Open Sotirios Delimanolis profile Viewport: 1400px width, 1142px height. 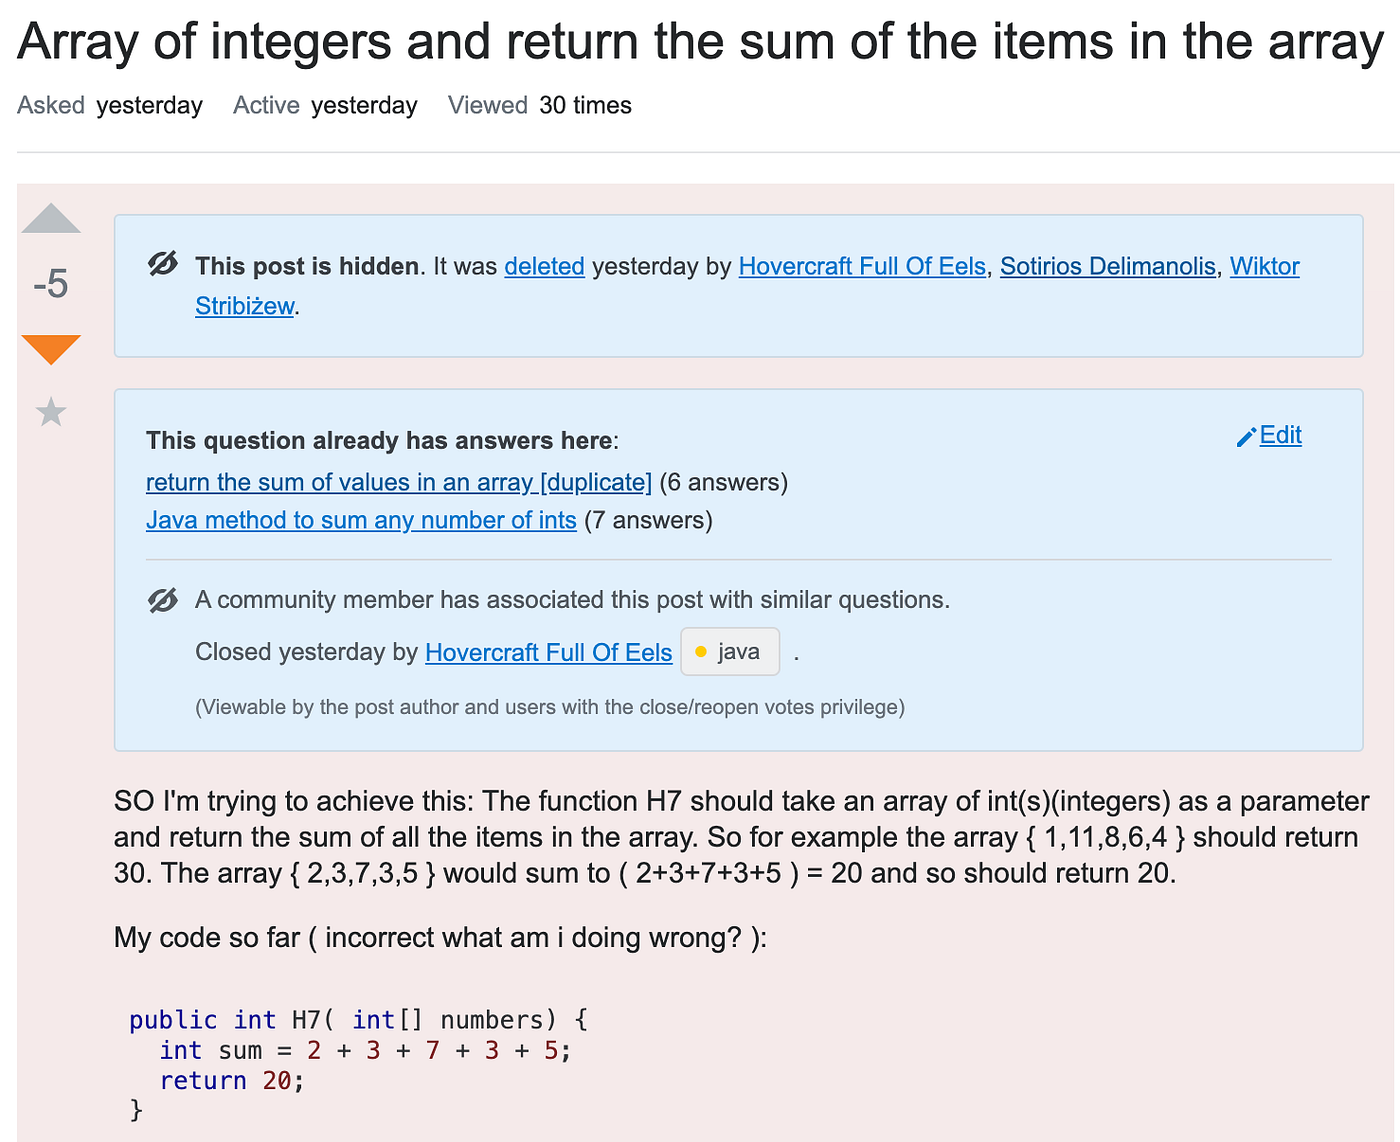[1107, 266]
